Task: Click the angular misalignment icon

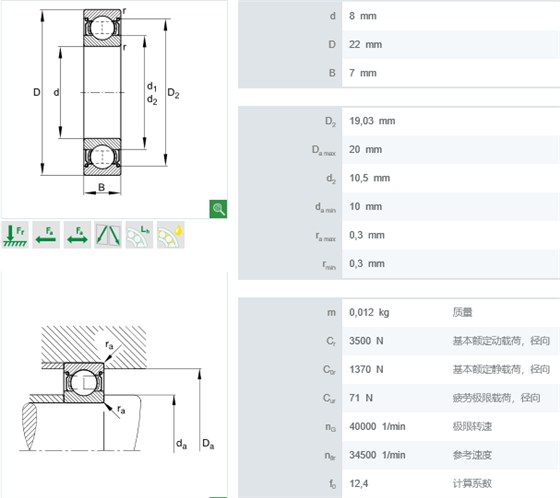Action: click(108, 235)
